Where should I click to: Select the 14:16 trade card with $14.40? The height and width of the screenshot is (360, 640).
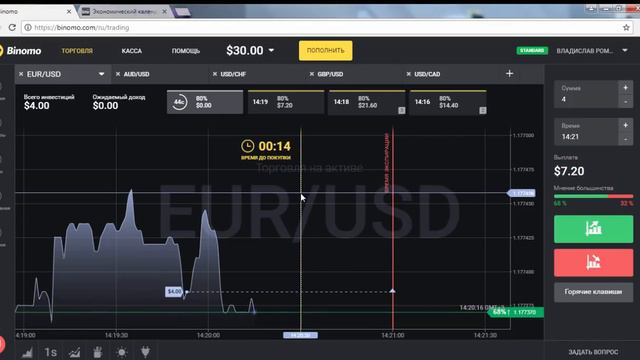tap(448, 102)
